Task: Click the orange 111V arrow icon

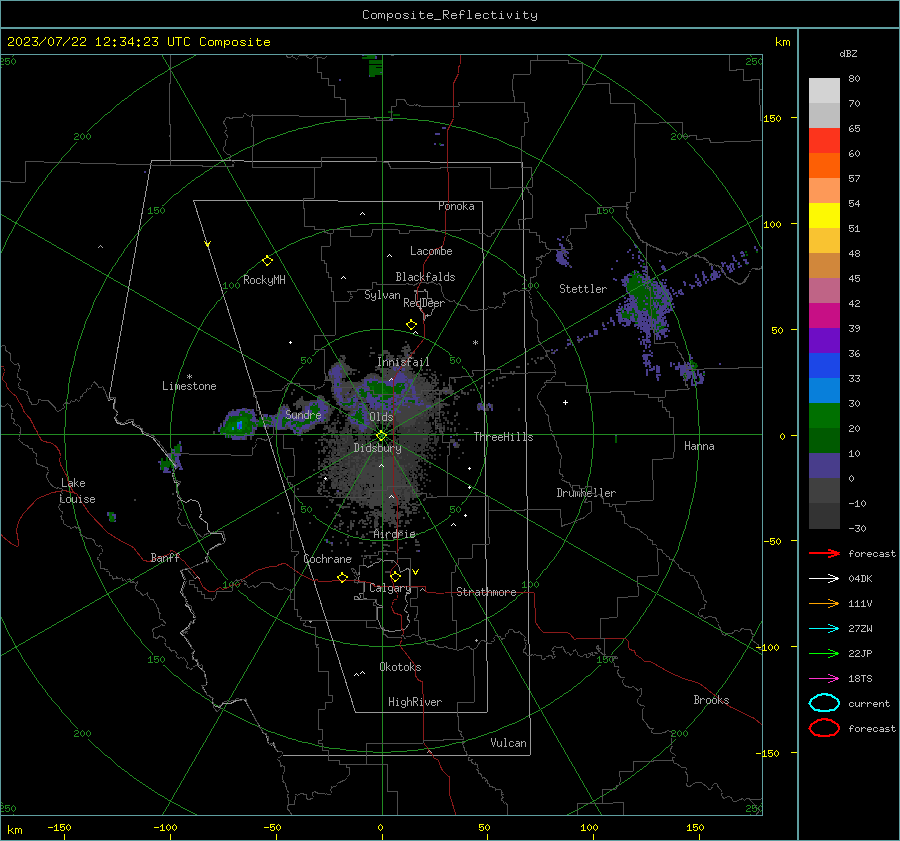Action: coord(824,603)
